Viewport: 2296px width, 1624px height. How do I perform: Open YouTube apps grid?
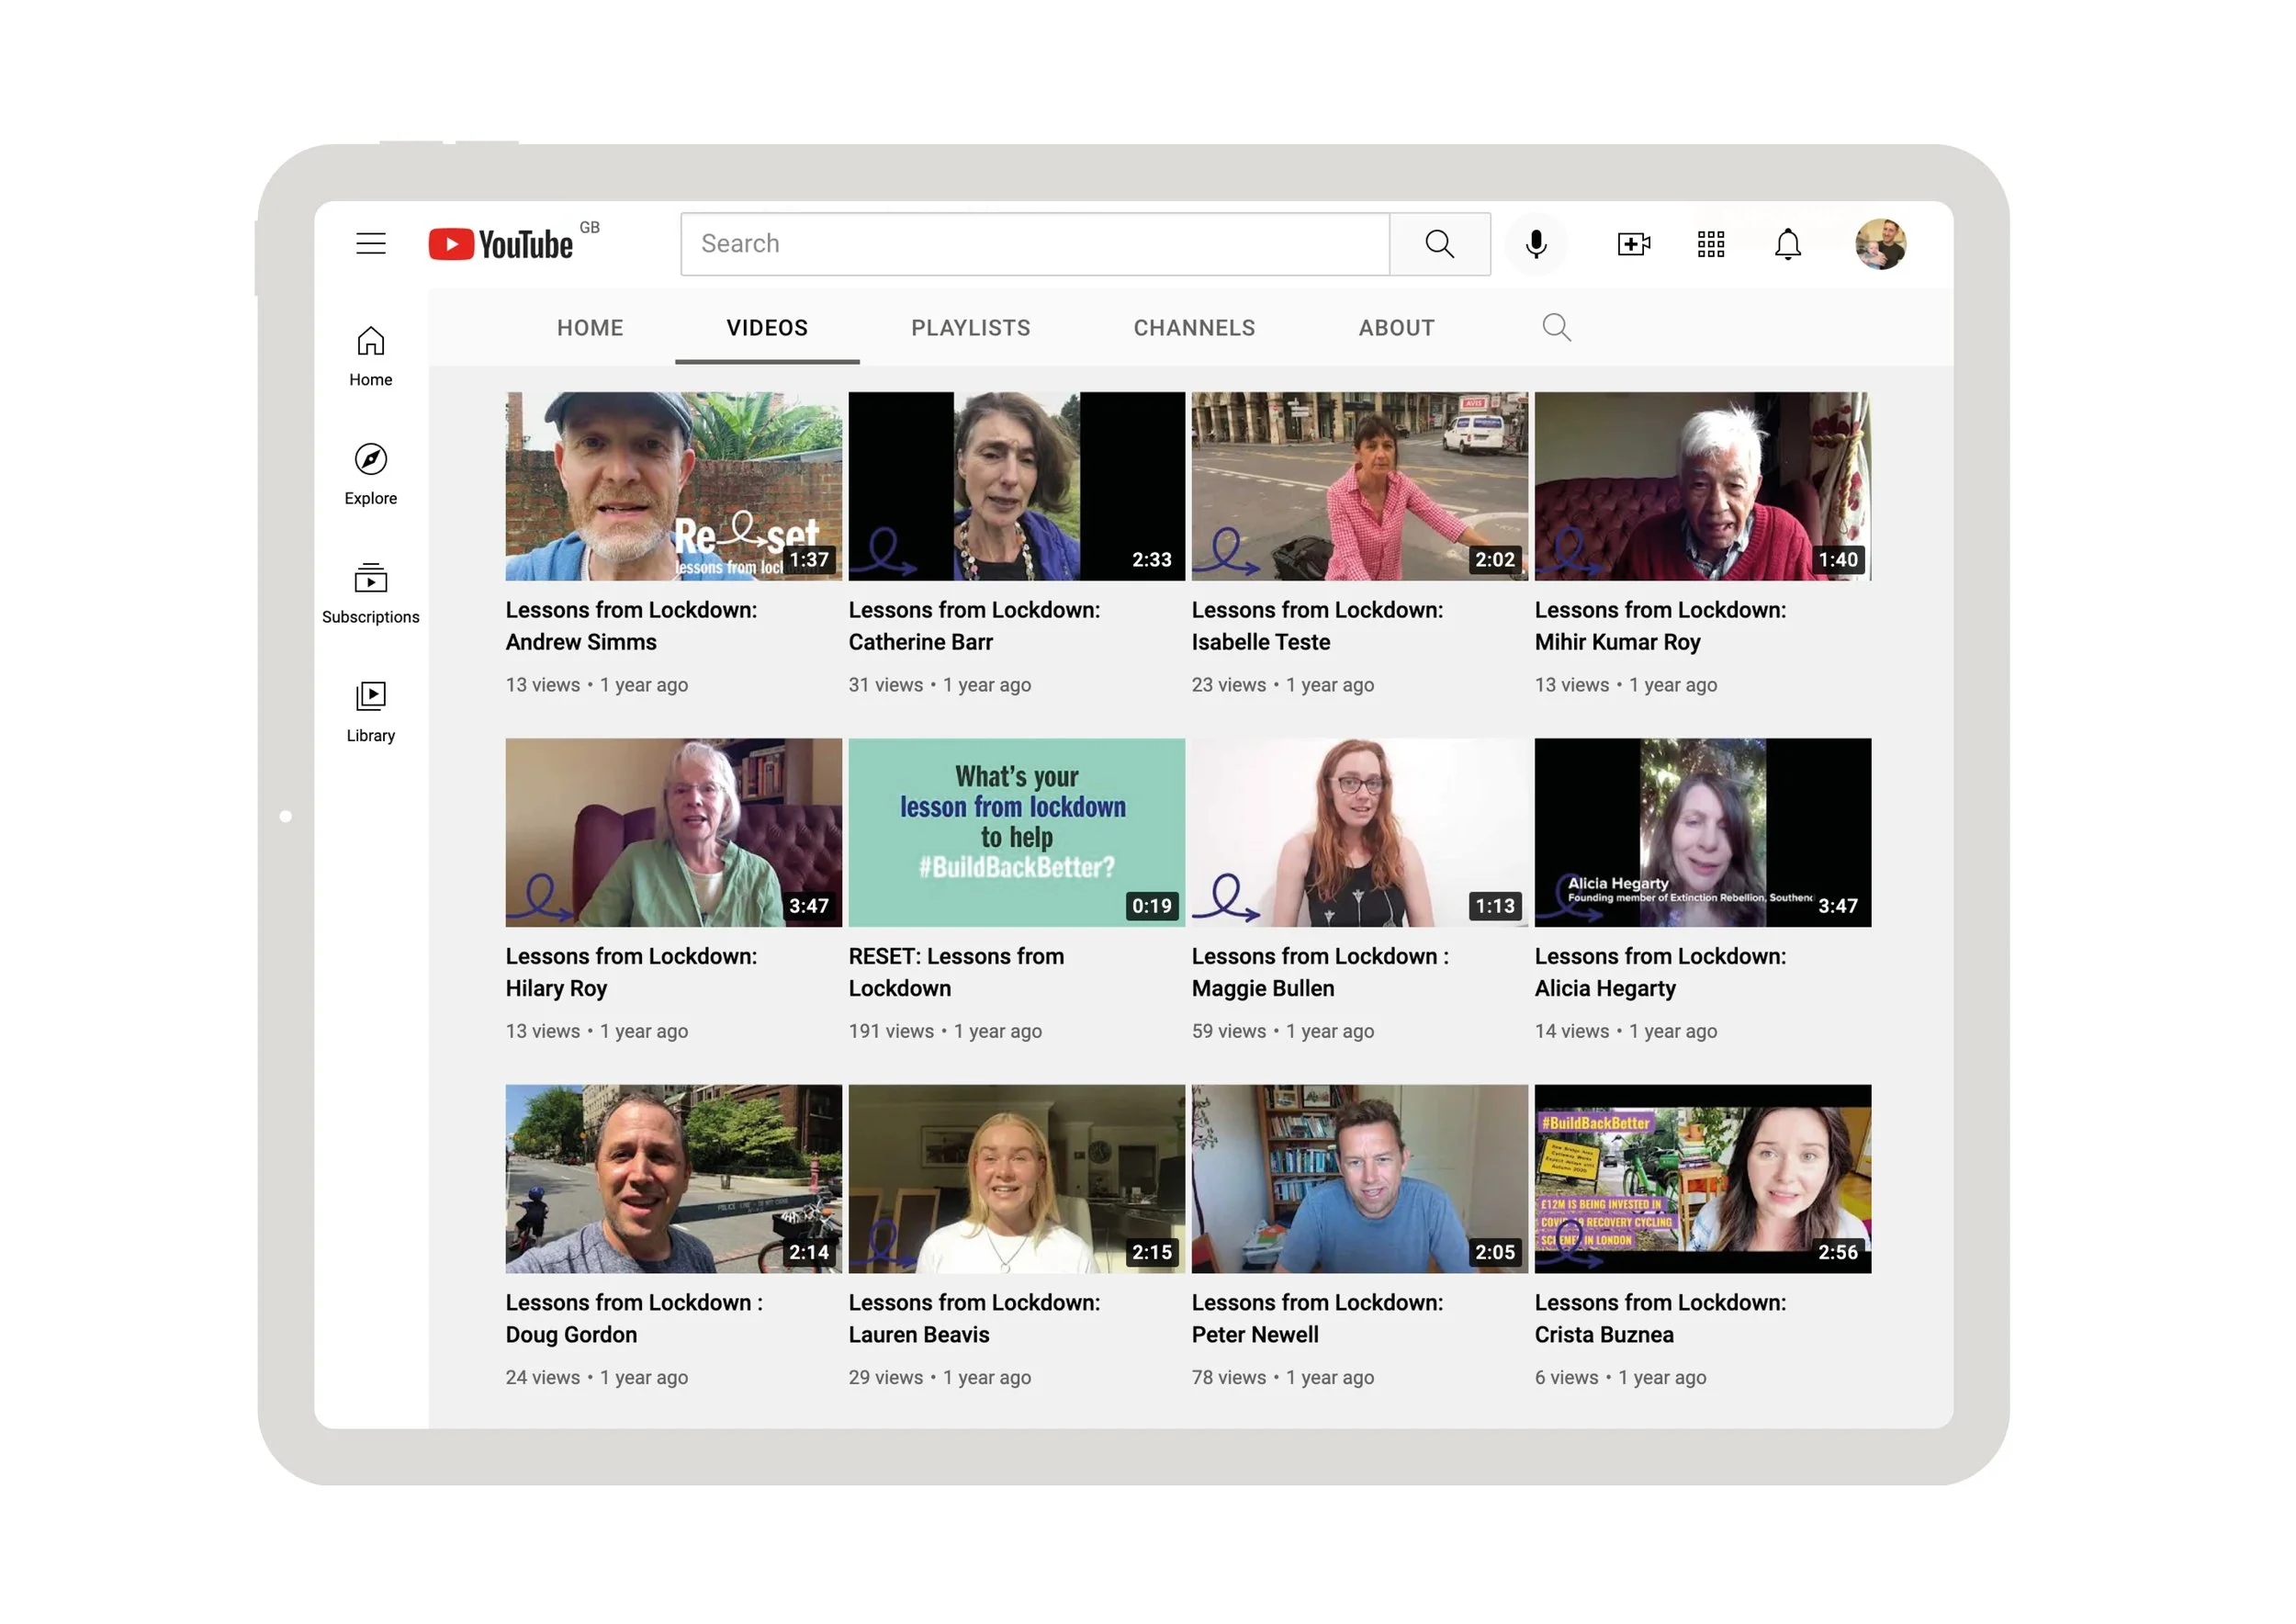pos(1710,244)
